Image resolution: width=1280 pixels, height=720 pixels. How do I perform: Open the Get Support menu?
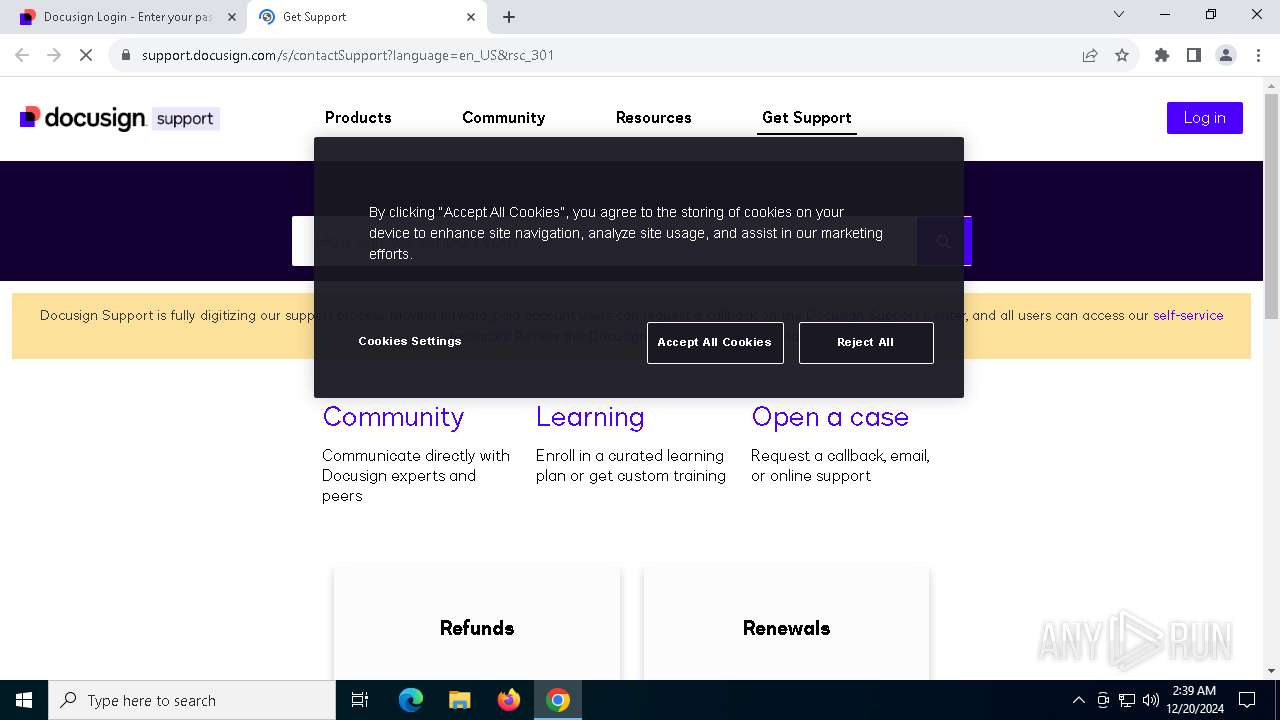[807, 117]
